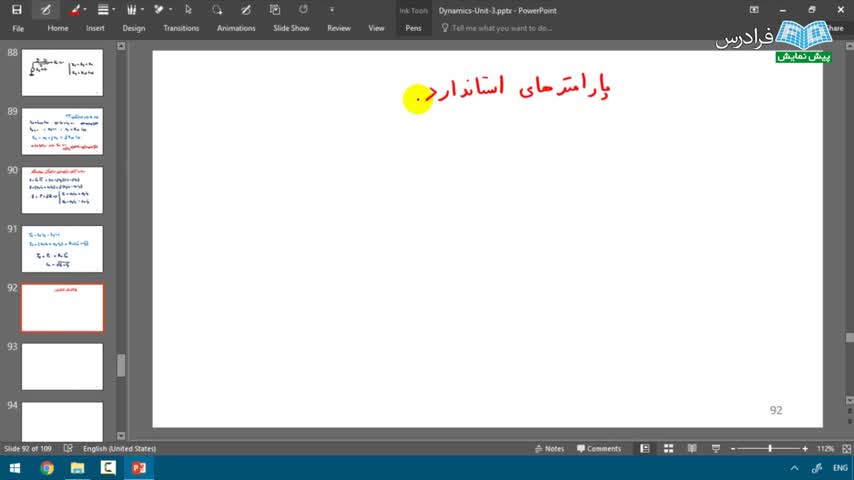Show hidden system tray icons chevron
The image size is (854, 480).
795,468
